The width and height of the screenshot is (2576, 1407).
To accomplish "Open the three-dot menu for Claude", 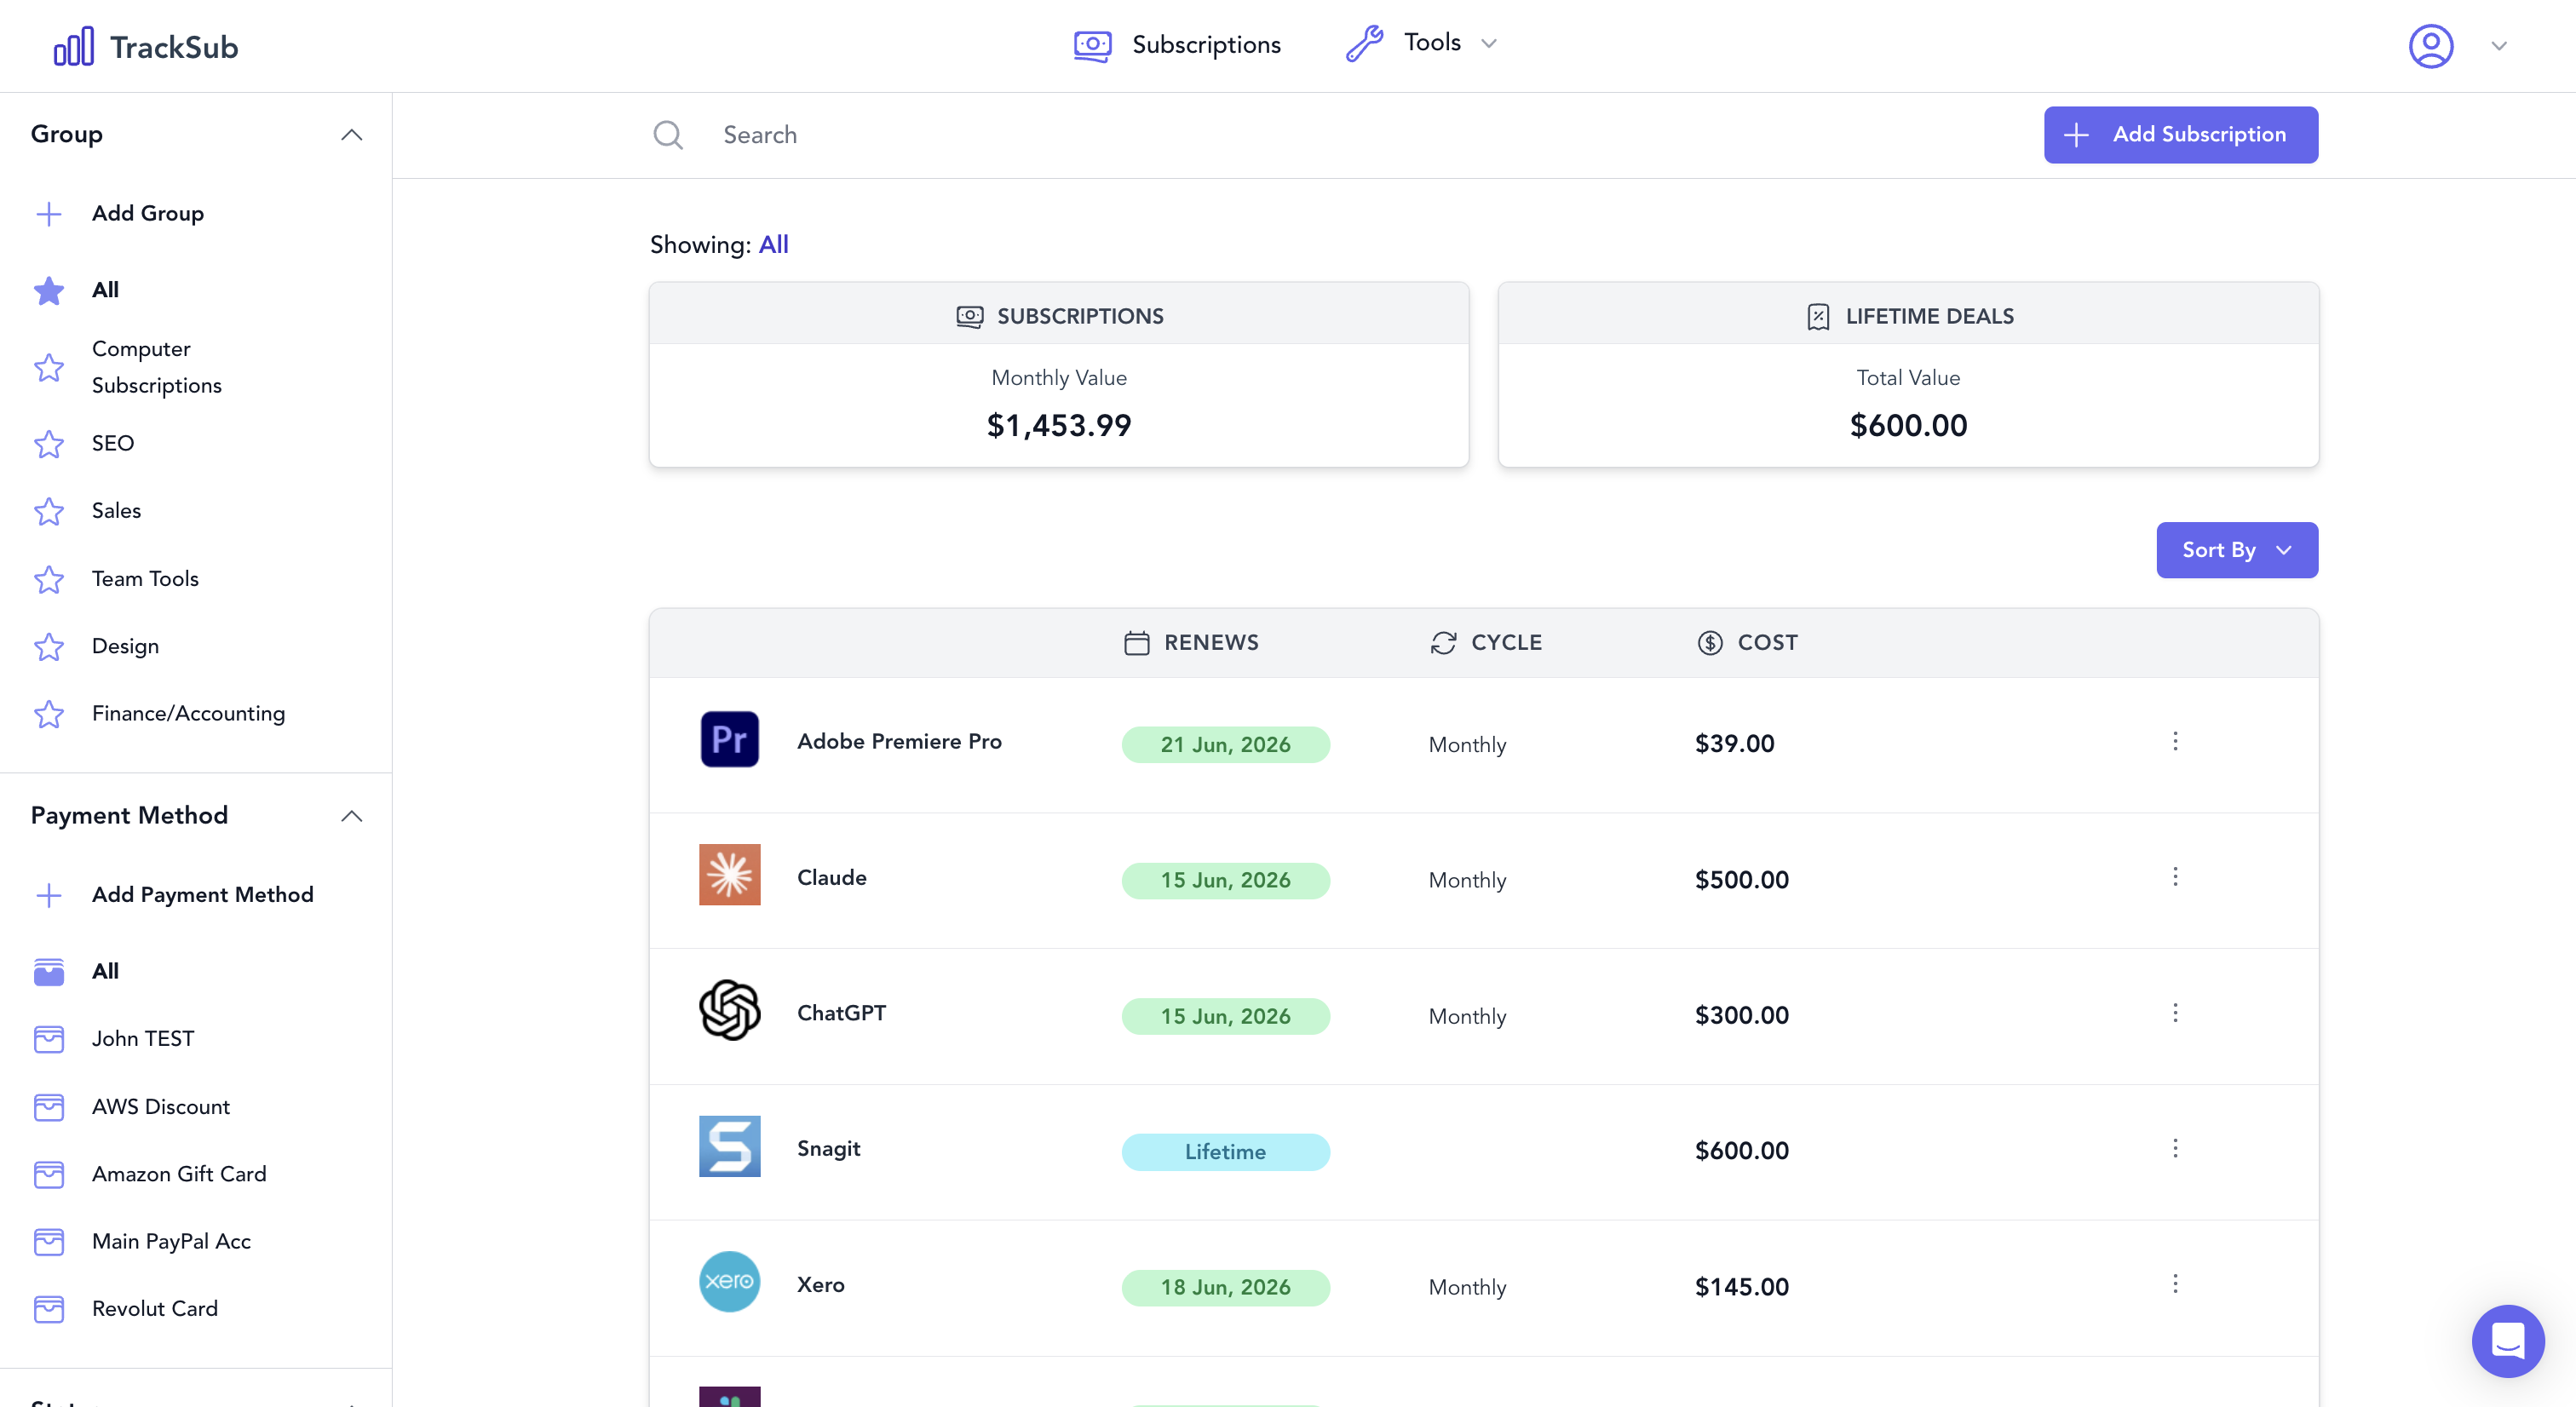I will click(2175, 877).
